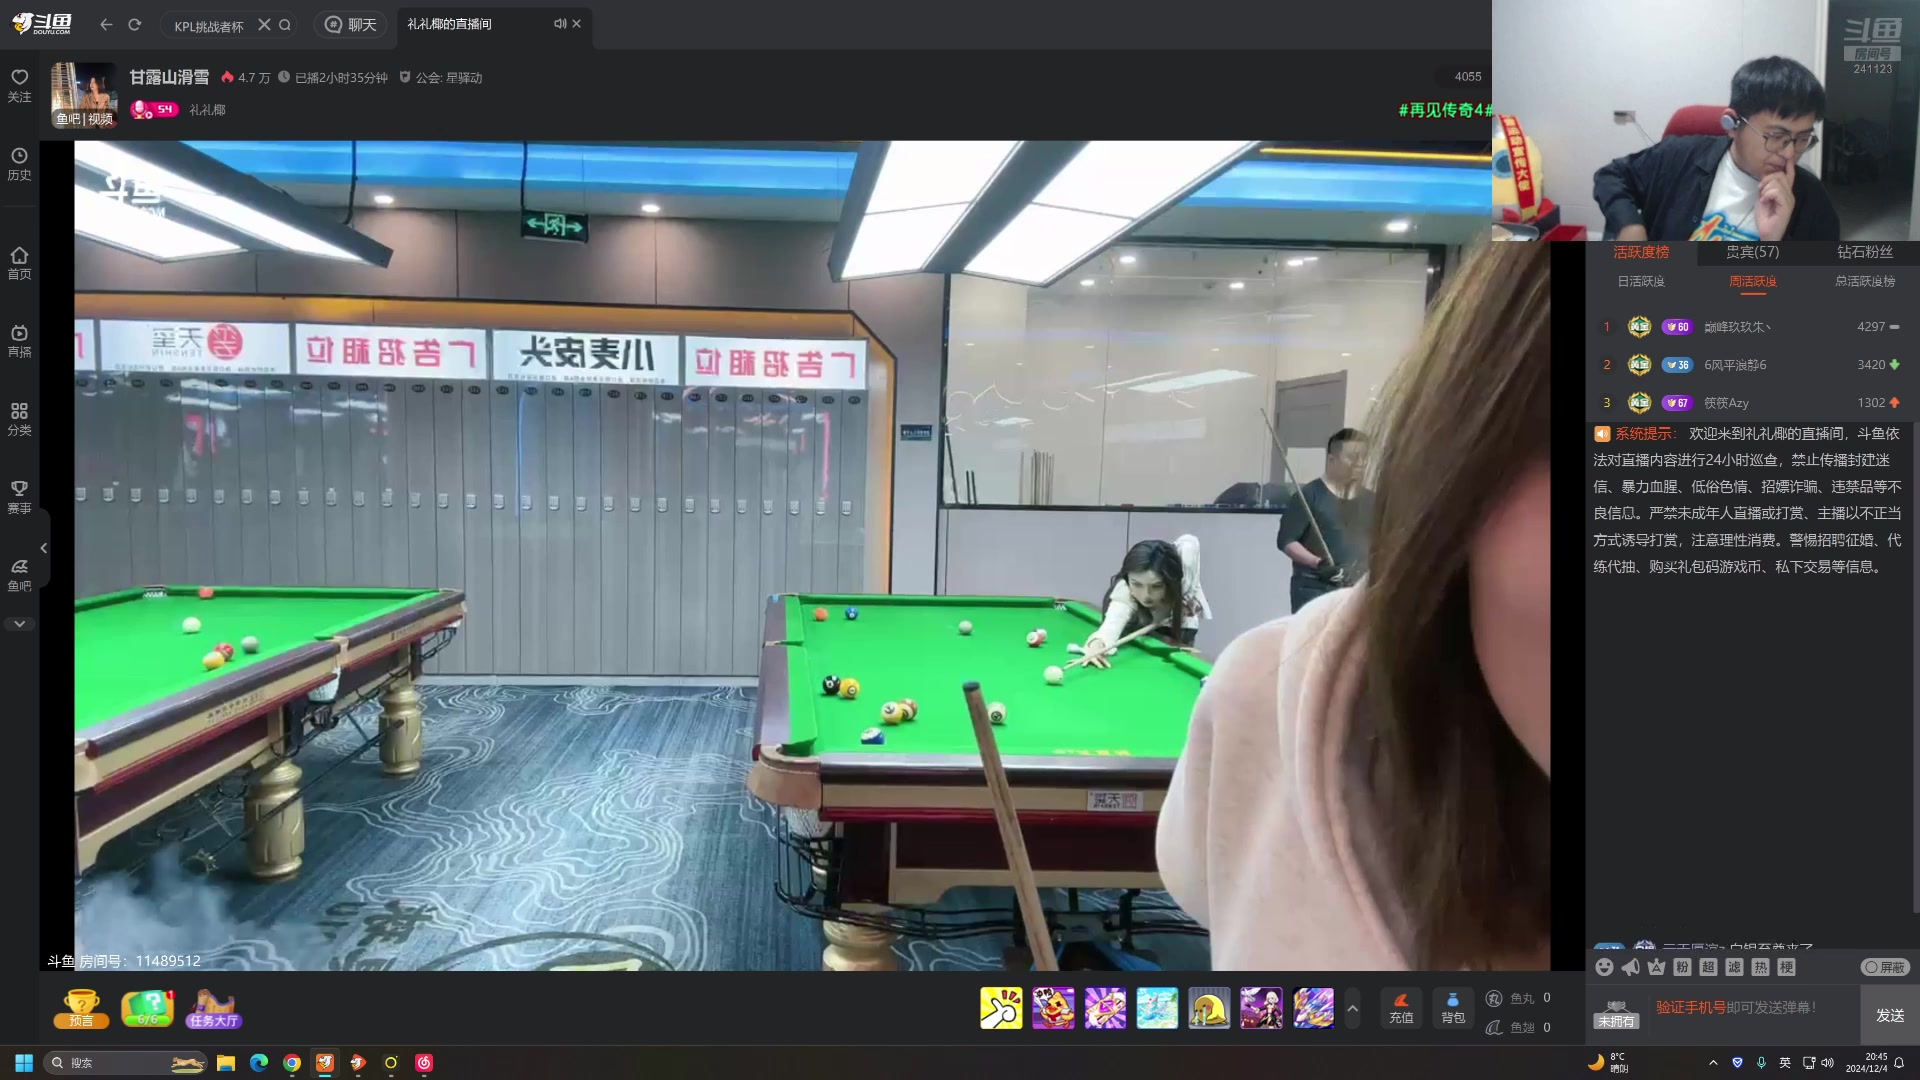The height and width of the screenshot is (1080, 1920).
Task: Close the 礼礼椰的直播间 tab
Action: coord(577,24)
